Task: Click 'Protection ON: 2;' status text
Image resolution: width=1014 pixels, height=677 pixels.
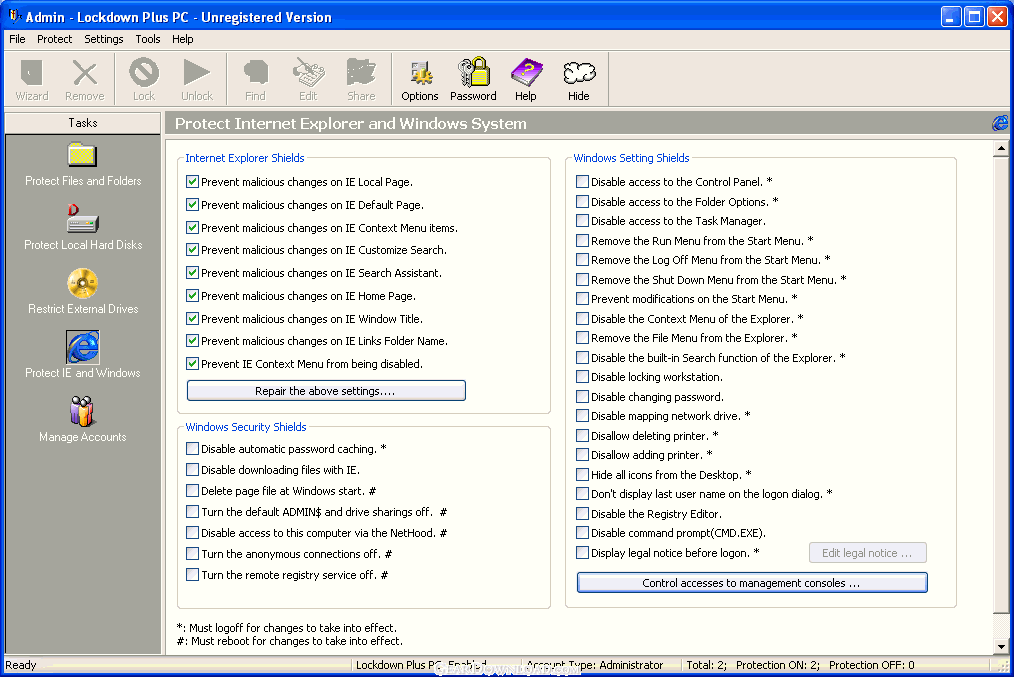Action: tap(777, 665)
